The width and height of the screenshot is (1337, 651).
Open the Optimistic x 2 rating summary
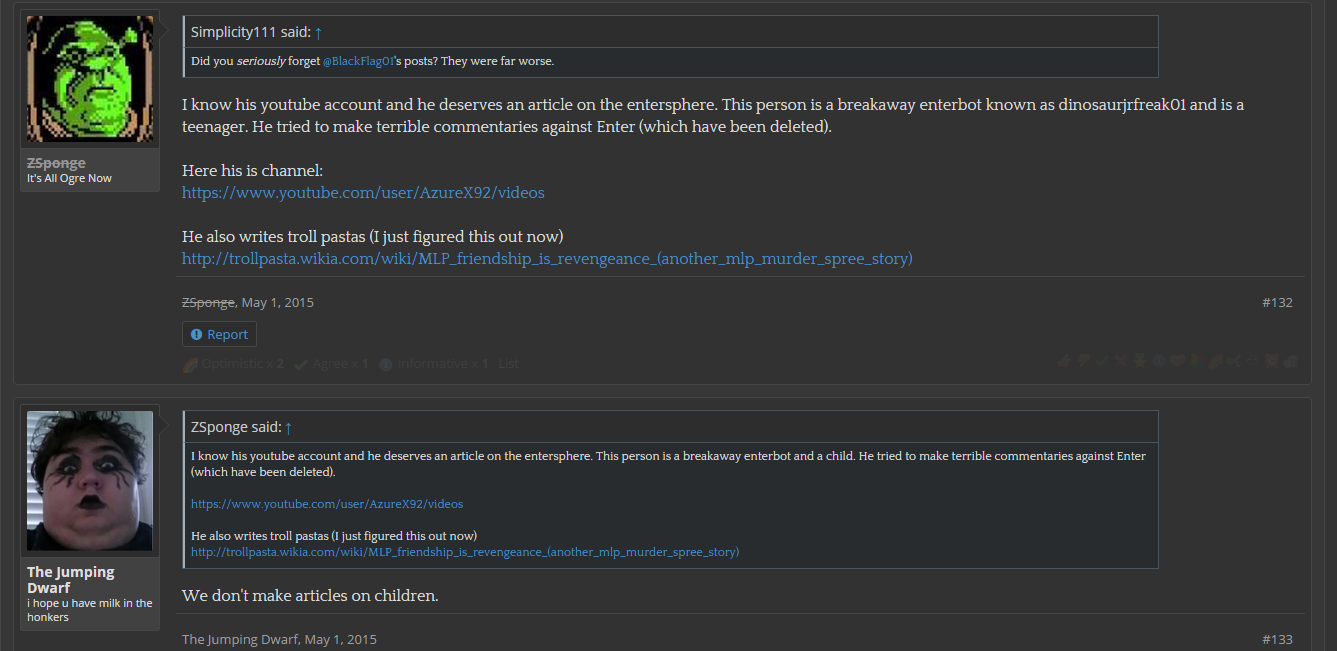click(x=233, y=364)
